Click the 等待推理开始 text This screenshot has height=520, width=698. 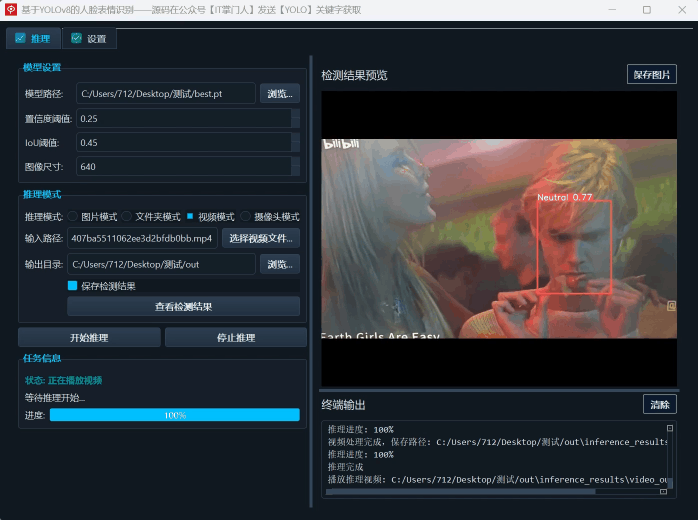tap(55, 398)
